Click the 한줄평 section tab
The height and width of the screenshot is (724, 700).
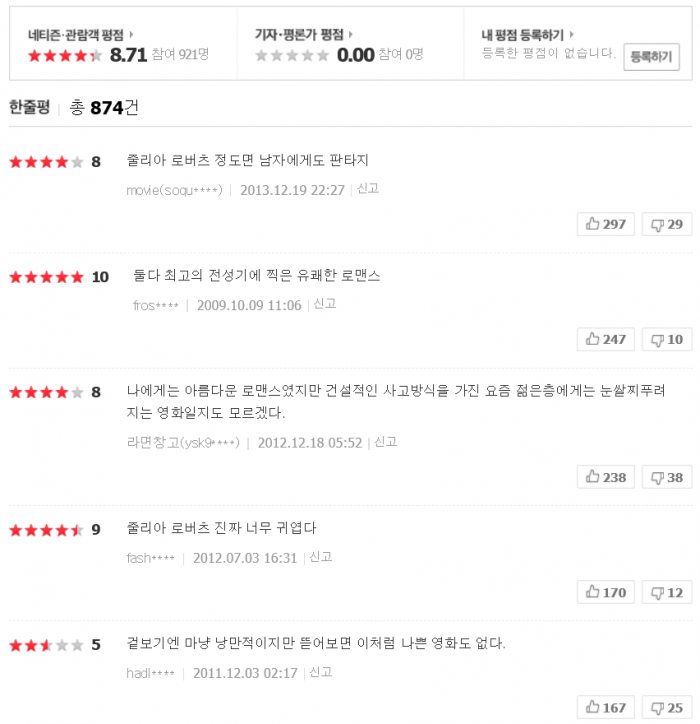[x=29, y=107]
